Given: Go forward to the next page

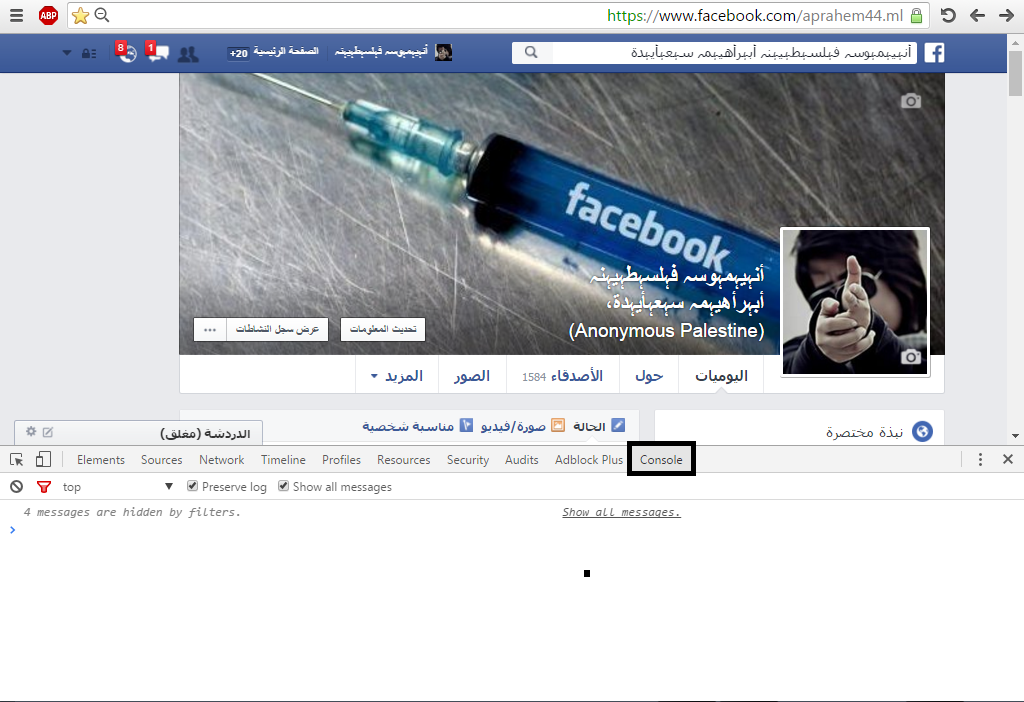Looking at the screenshot, I should click(x=1006, y=16).
